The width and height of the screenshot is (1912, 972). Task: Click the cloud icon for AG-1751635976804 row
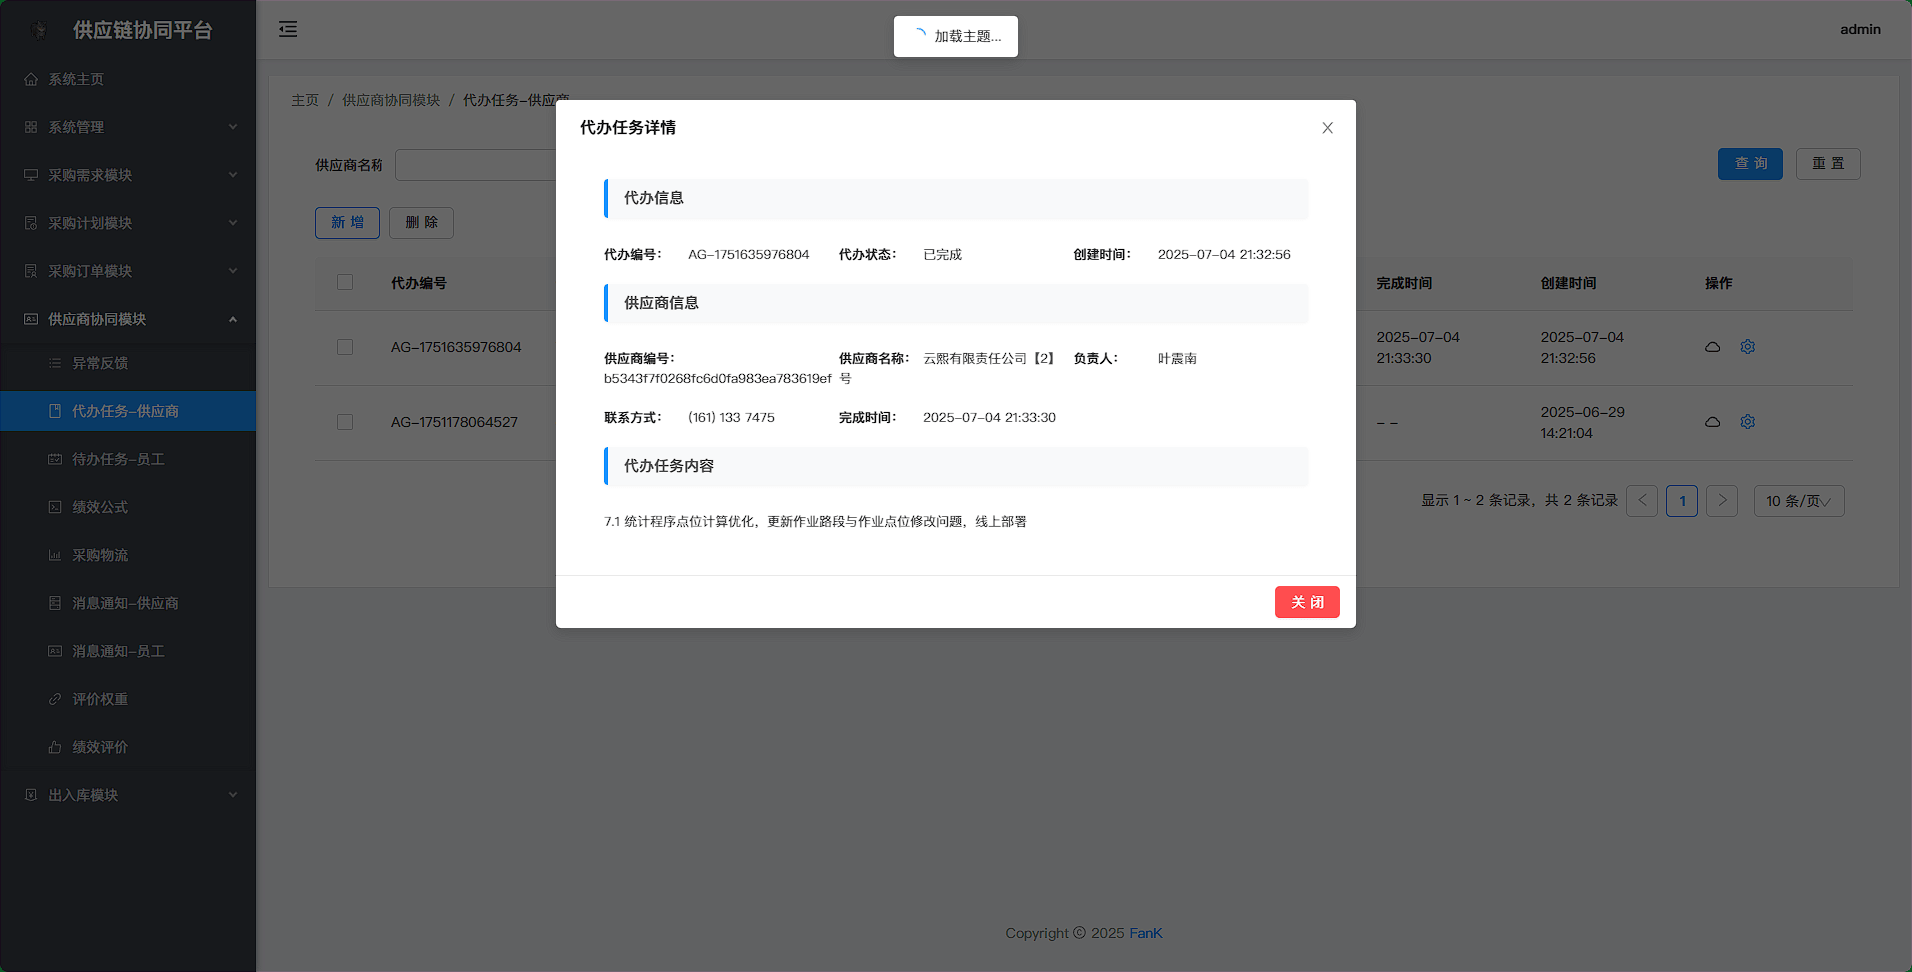pyautogui.click(x=1712, y=347)
